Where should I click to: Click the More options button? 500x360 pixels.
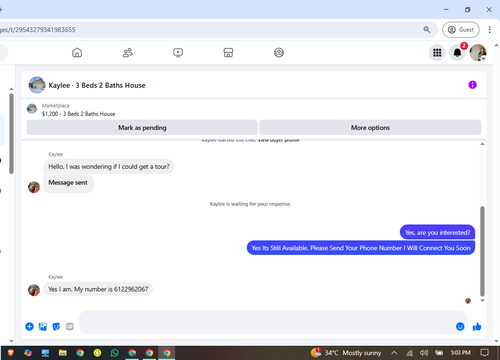click(370, 128)
